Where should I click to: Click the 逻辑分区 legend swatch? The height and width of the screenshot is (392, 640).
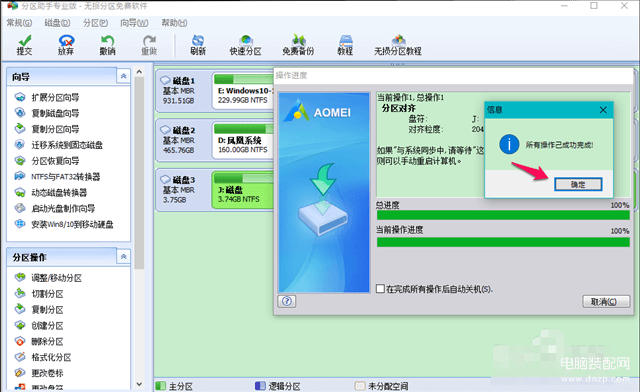tap(260, 386)
